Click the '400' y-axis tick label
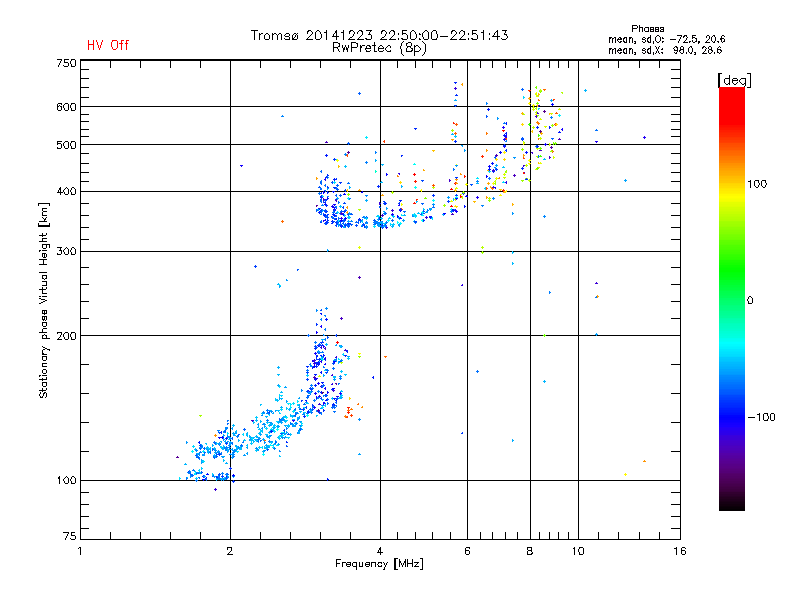Image resolution: width=800 pixels, height=600 pixels. pos(66,191)
